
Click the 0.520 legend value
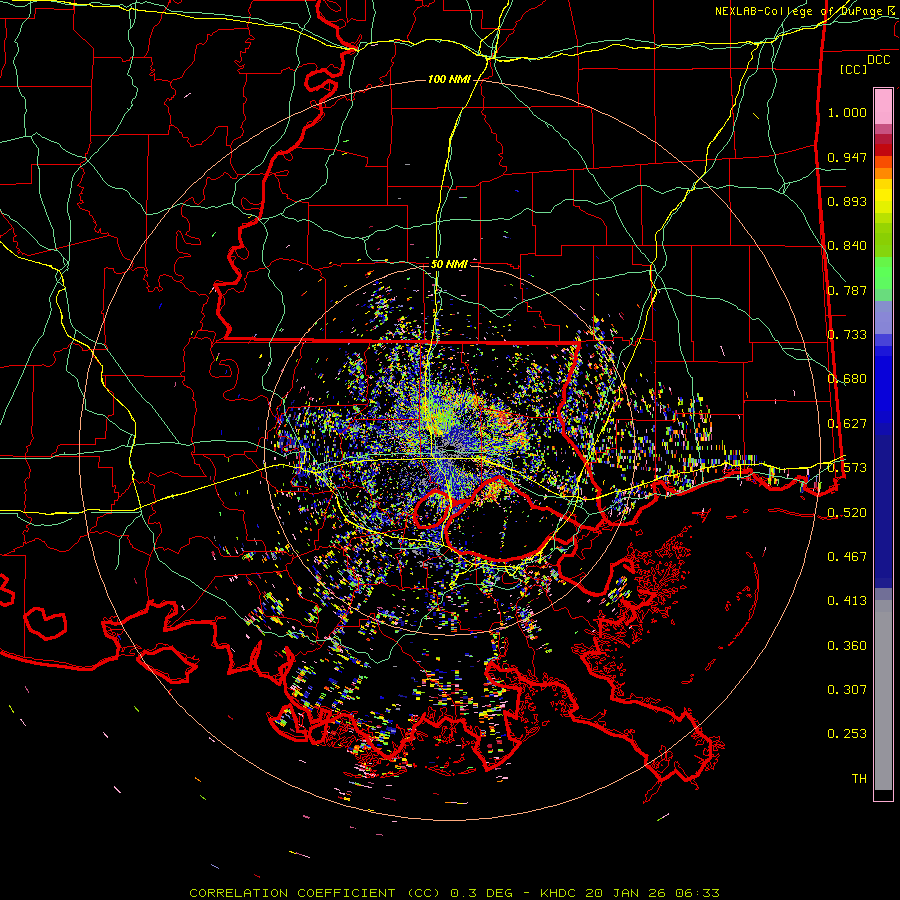tap(847, 513)
